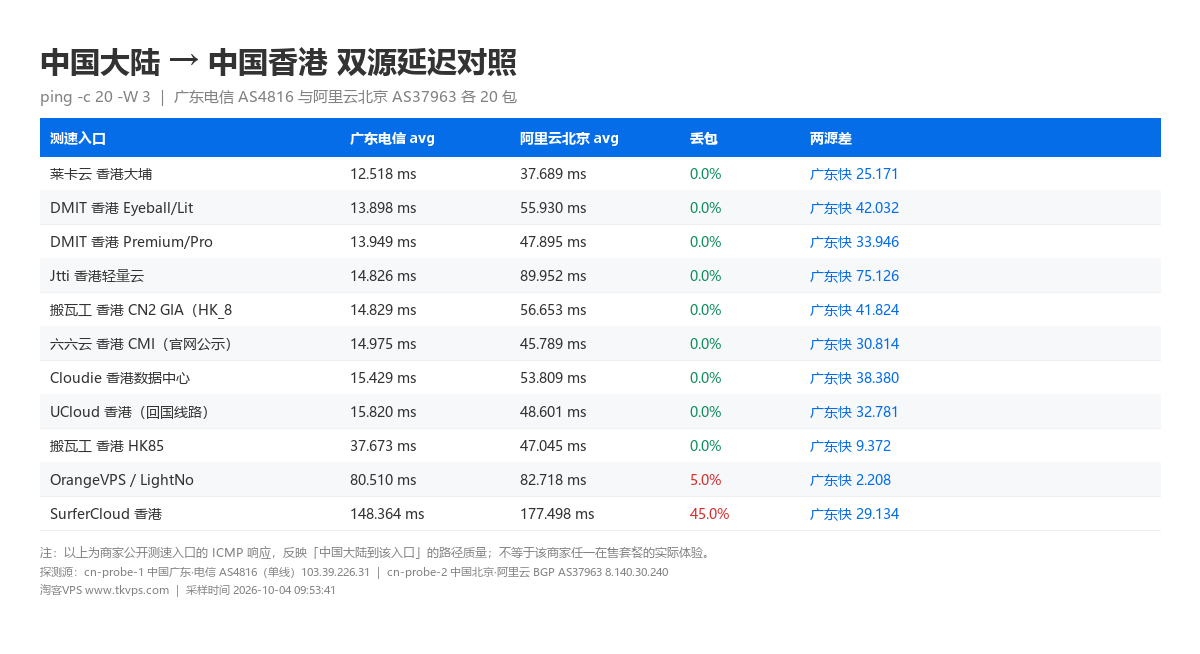Click the 53.809 ms value
Viewport: 1200px width, 654px height.
(x=553, y=378)
